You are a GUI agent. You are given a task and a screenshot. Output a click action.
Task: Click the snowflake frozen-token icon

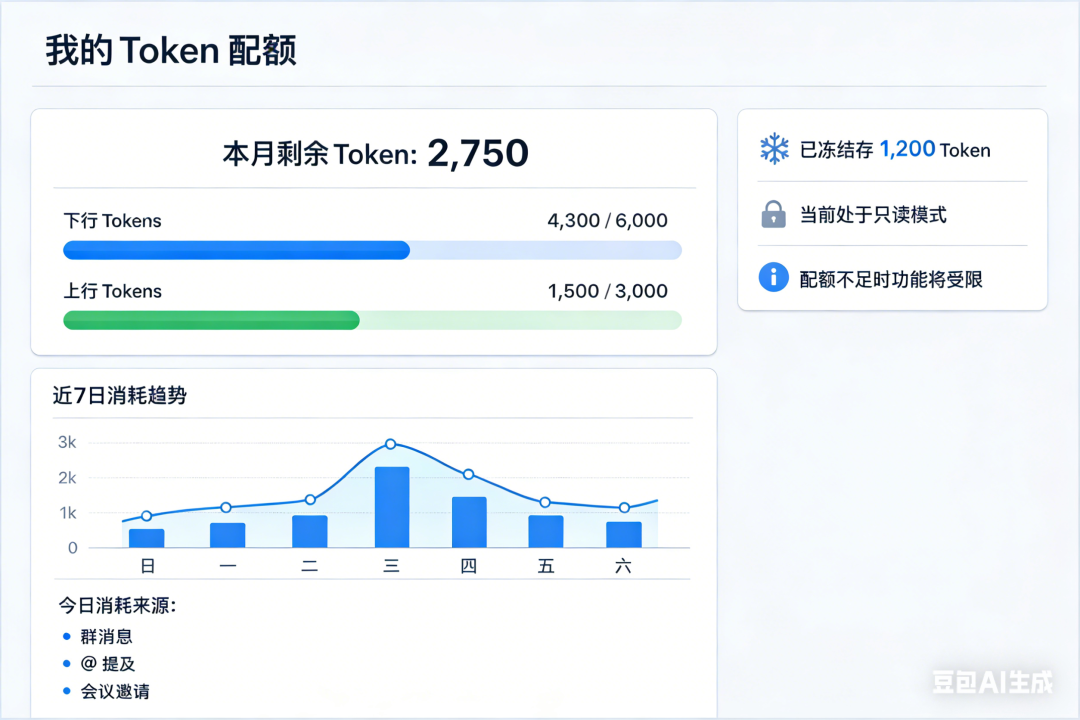[x=774, y=148]
